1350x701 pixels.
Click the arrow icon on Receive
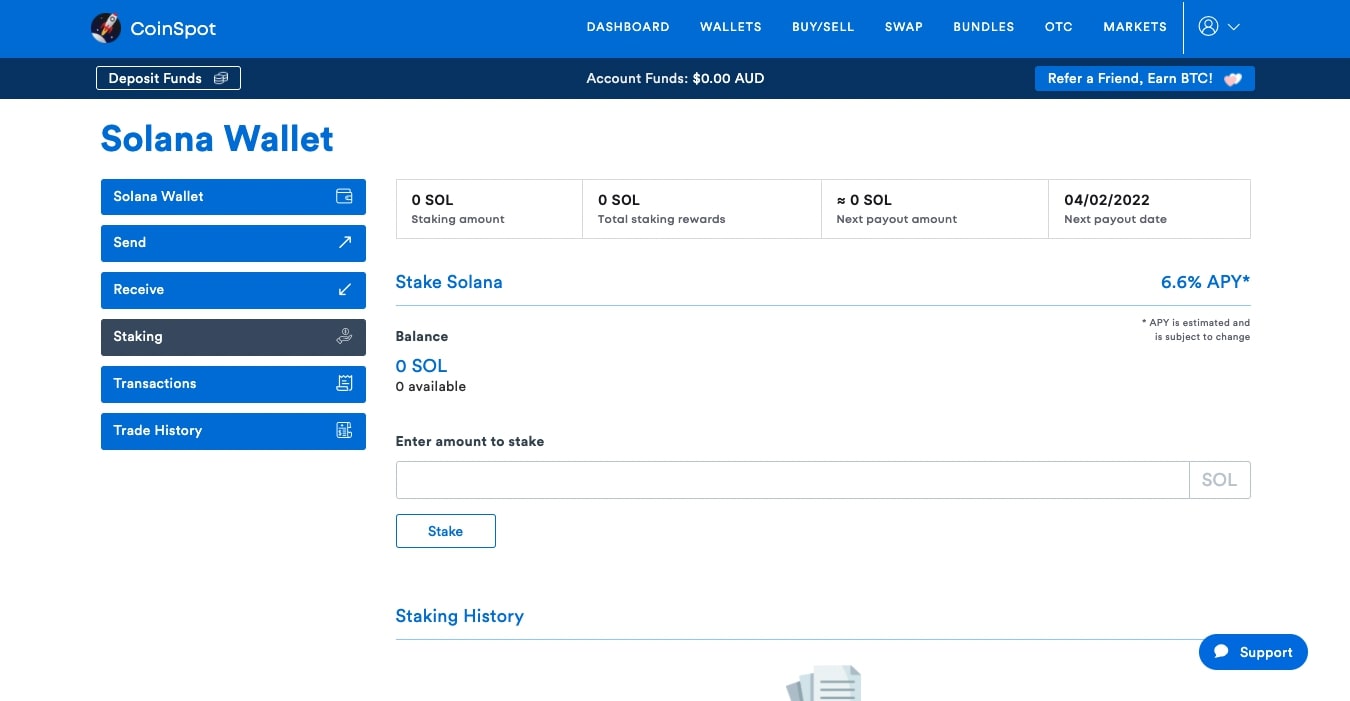click(x=344, y=290)
